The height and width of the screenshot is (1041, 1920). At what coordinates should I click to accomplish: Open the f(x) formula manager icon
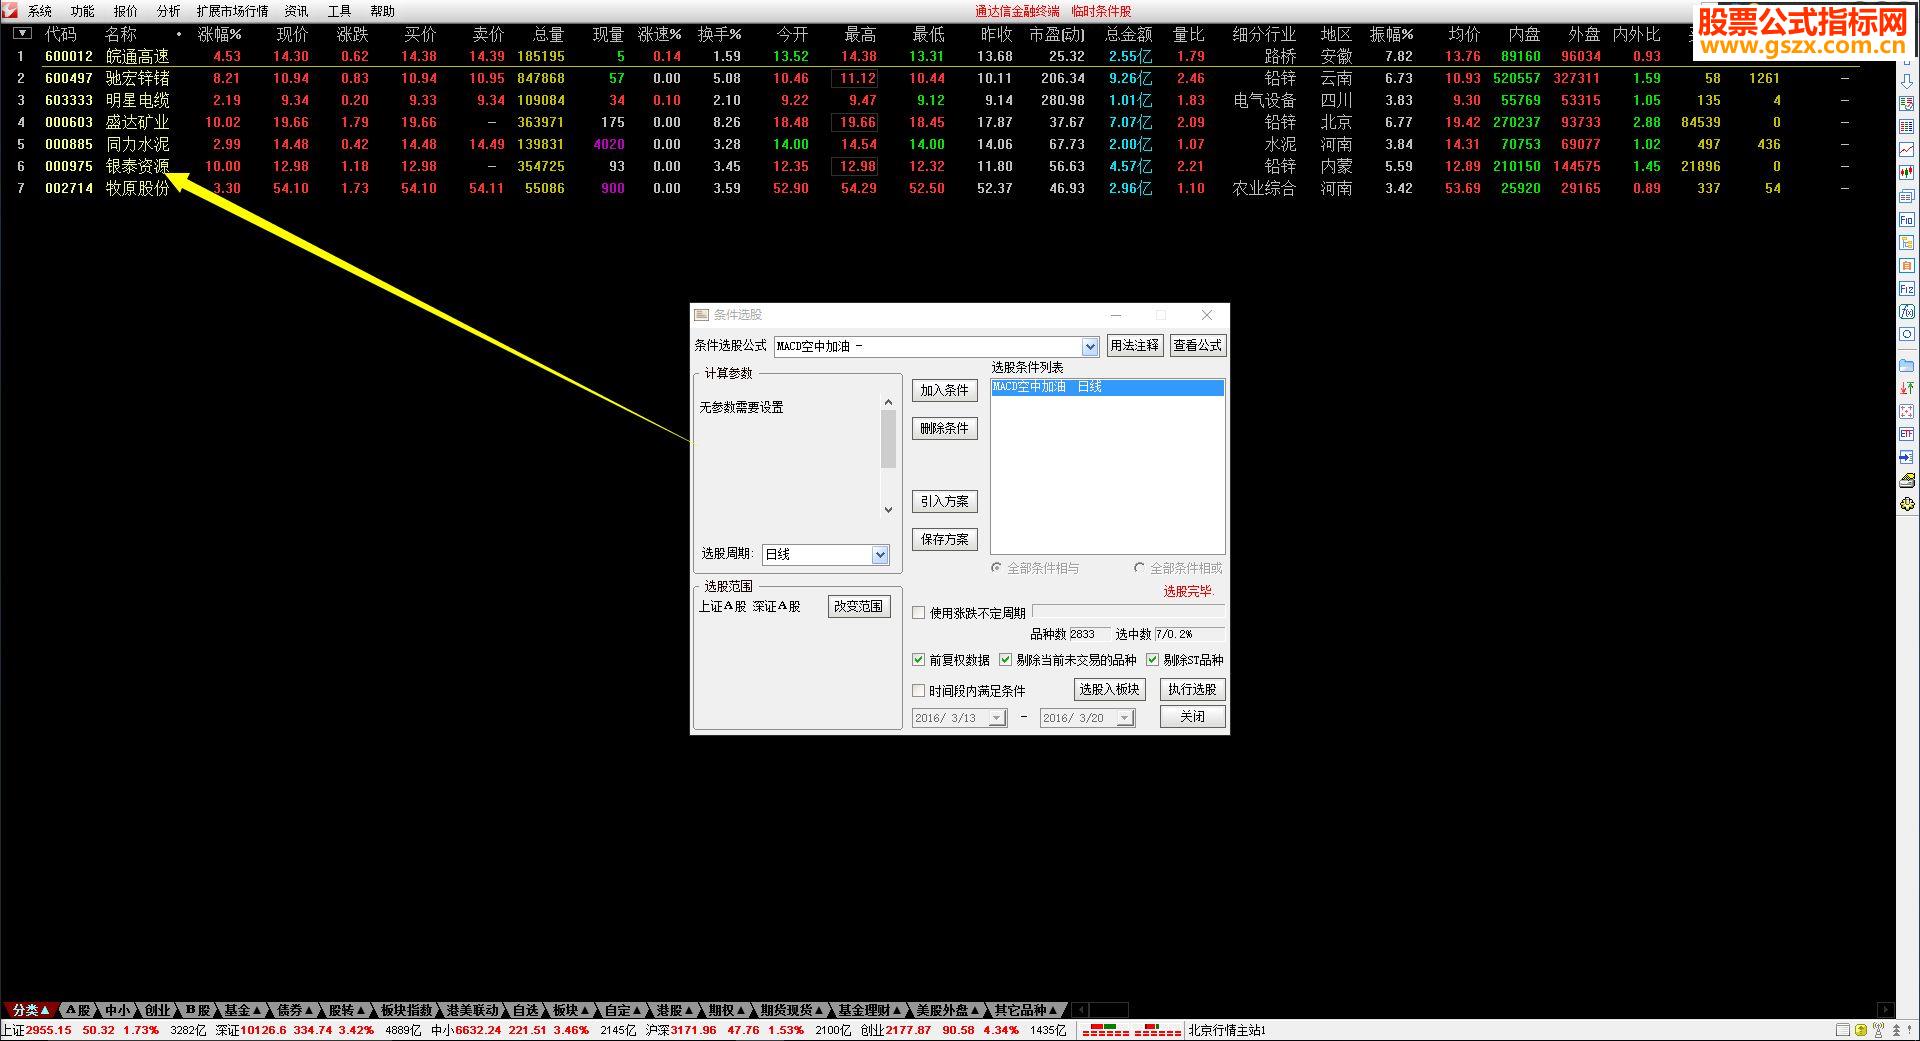[1907, 312]
